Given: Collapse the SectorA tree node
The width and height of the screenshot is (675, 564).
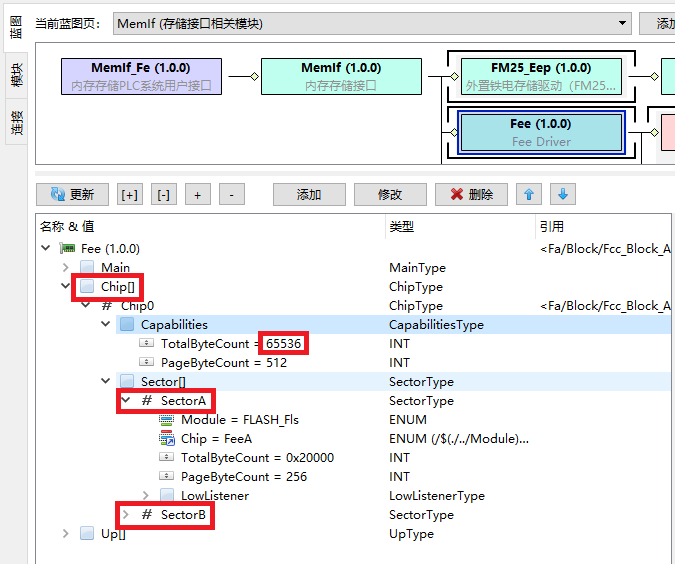Looking at the screenshot, I should (126, 401).
